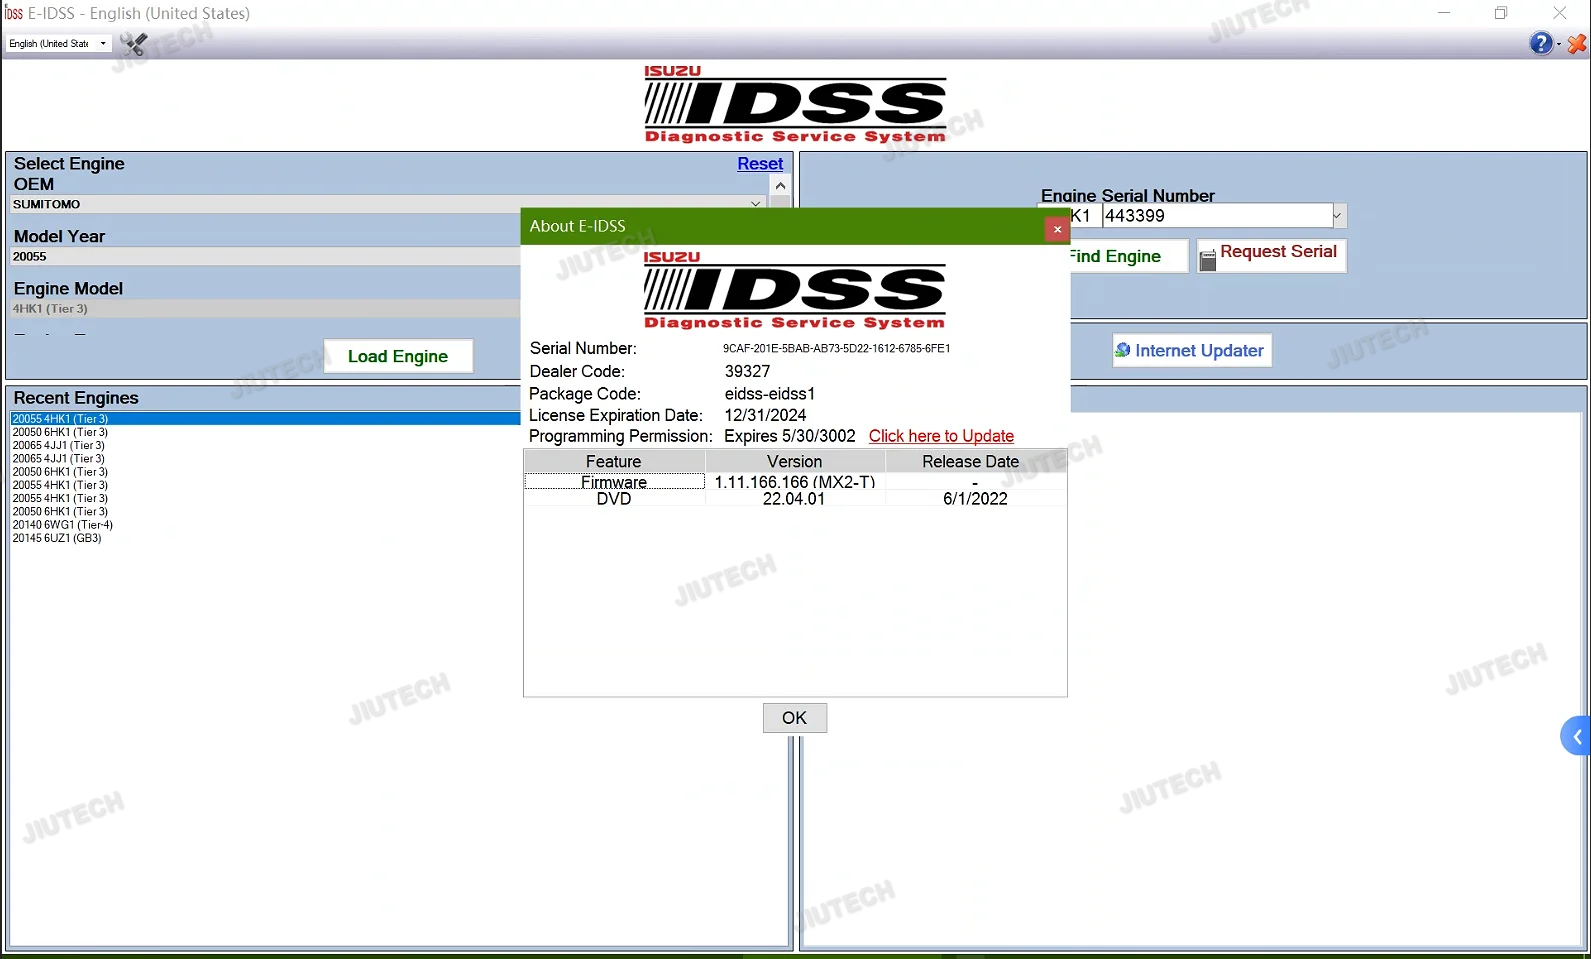Click the orange exit X icon

(x=1577, y=44)
